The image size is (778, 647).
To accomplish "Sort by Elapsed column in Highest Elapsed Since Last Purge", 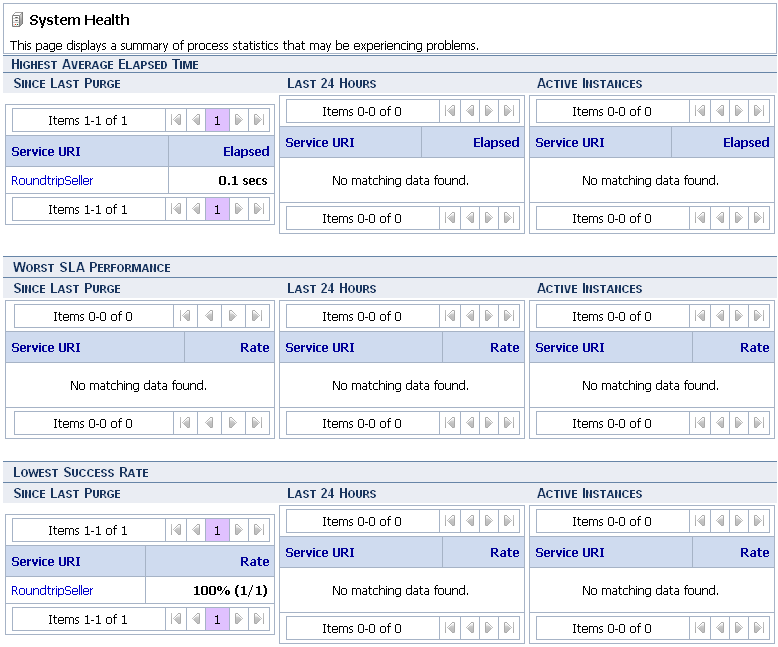I will tap(246, 152).
